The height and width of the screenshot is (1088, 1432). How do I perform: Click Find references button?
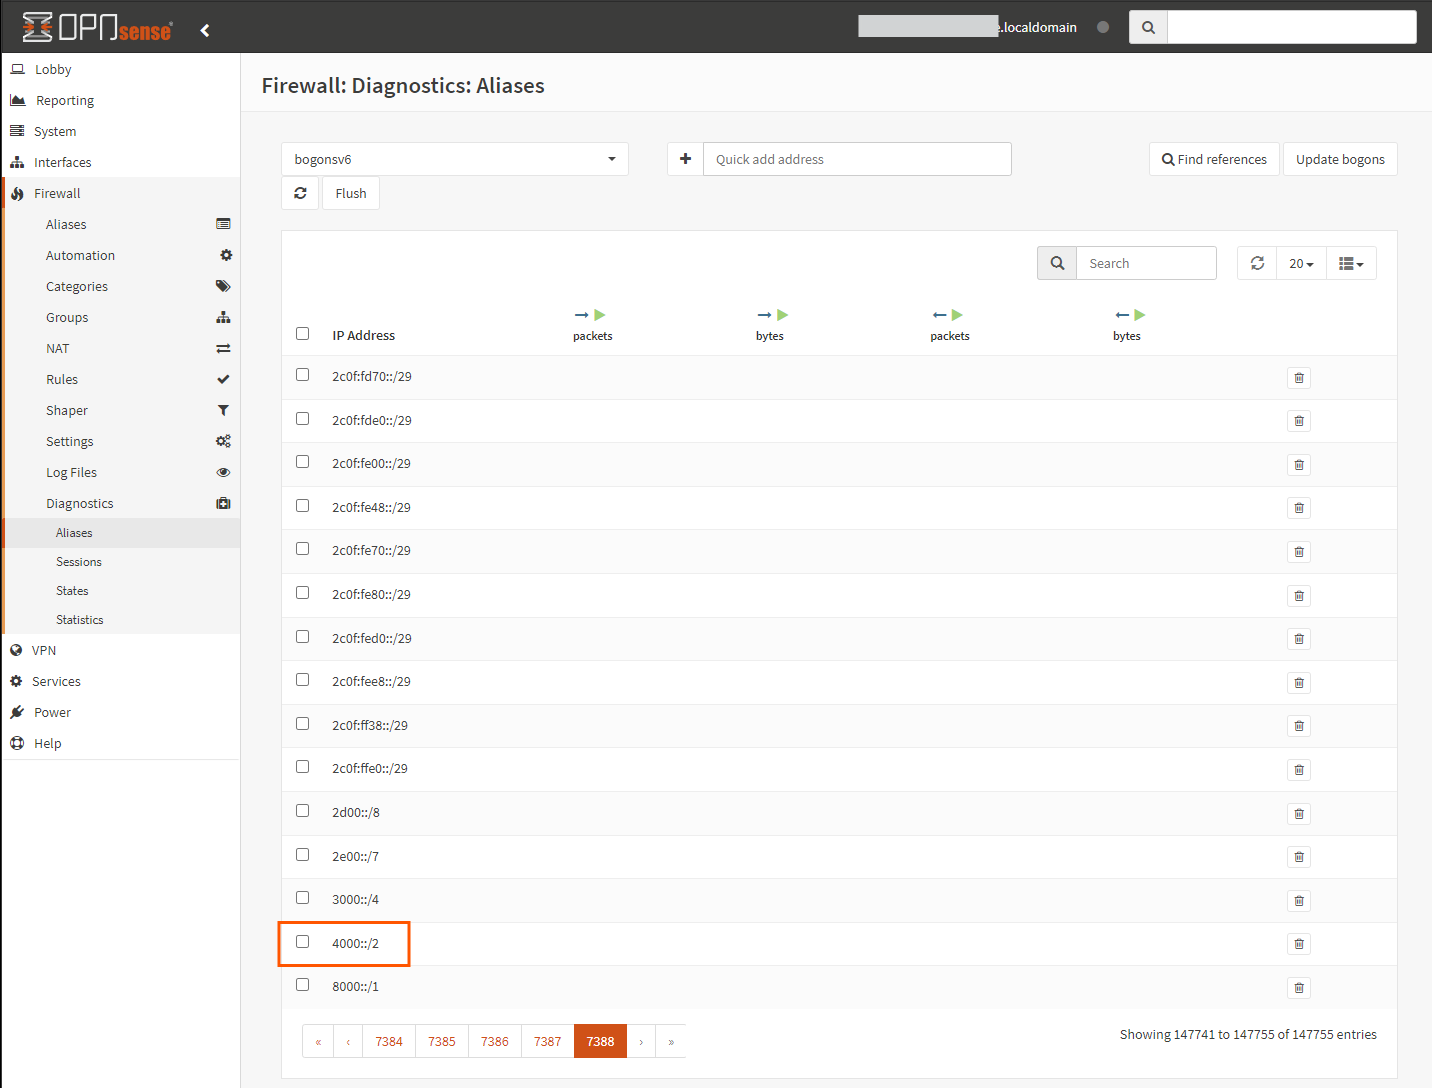(x=1214, y=159)
